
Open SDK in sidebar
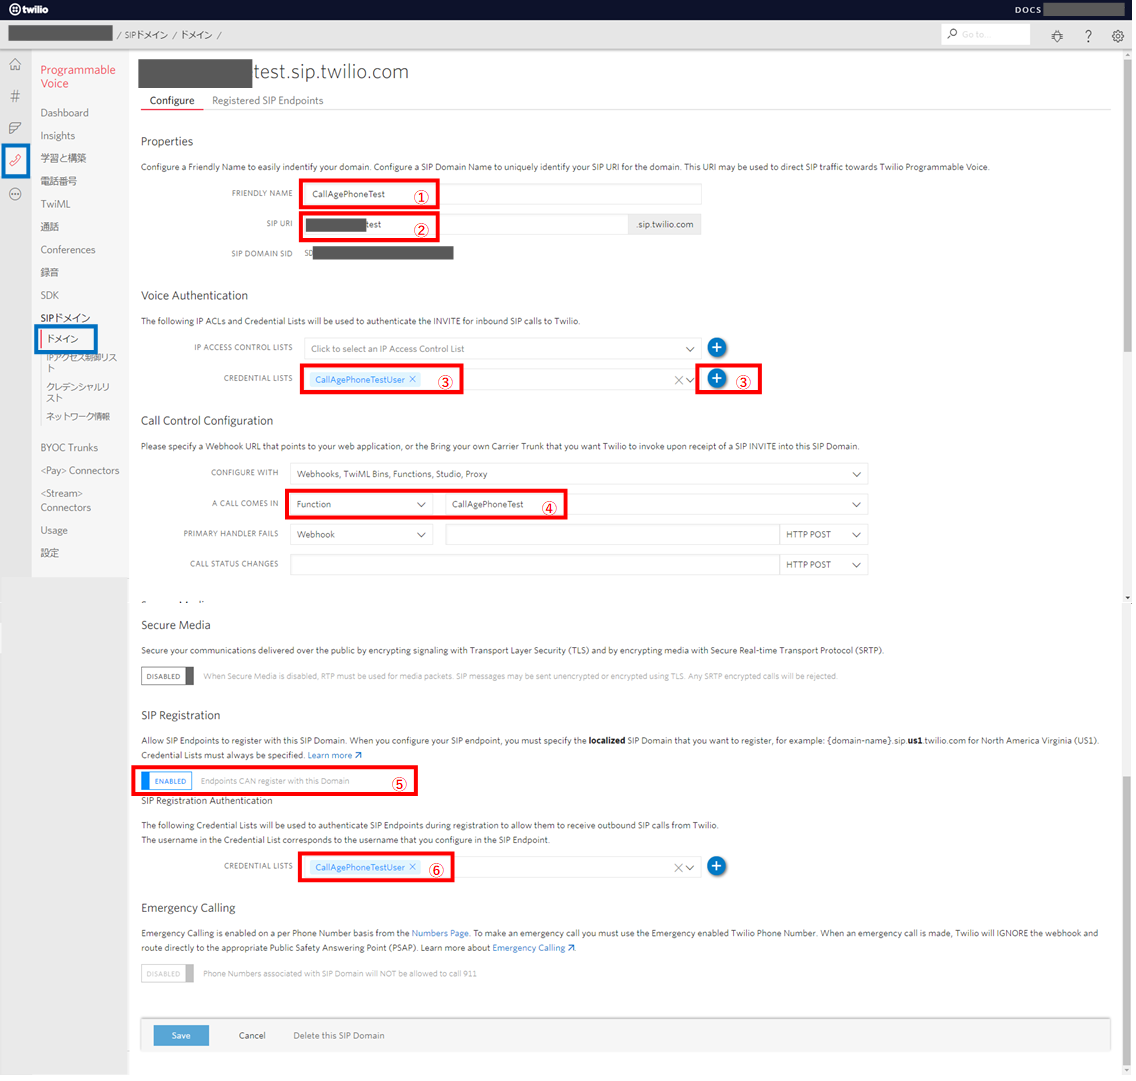pyautogui.click(x=50, y=296)
